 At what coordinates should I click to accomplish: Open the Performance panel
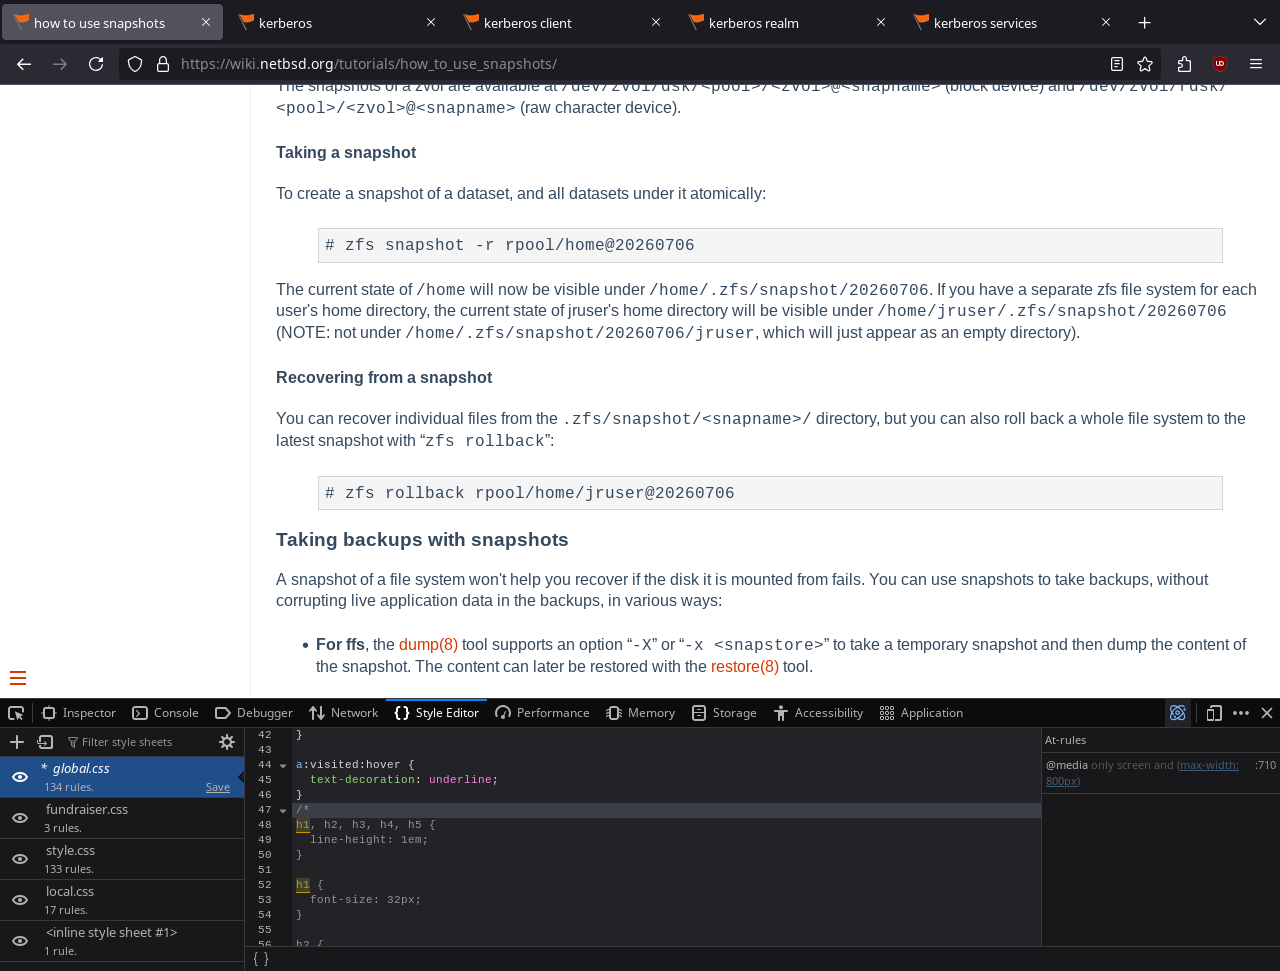(543, 713)
